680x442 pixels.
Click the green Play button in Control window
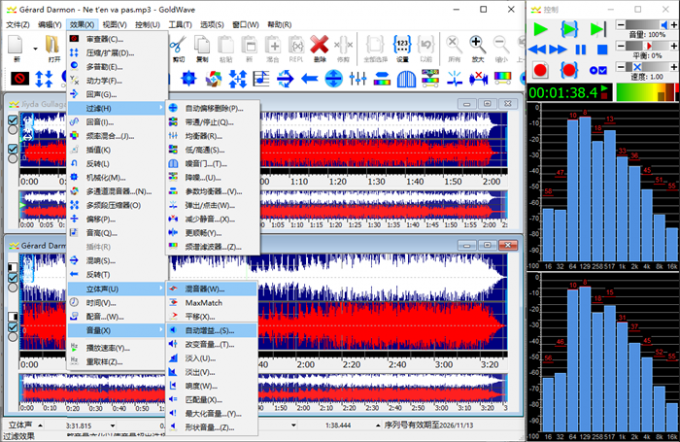540,29
